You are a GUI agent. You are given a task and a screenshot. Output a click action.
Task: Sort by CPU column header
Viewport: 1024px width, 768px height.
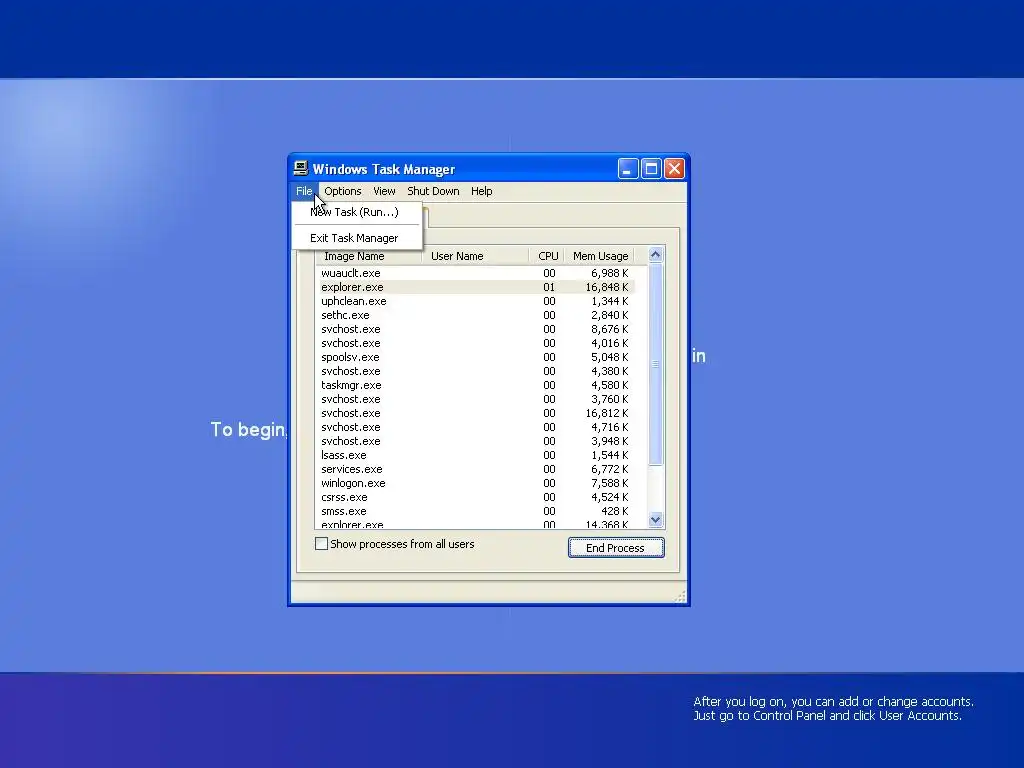click(x=547, y=256)
